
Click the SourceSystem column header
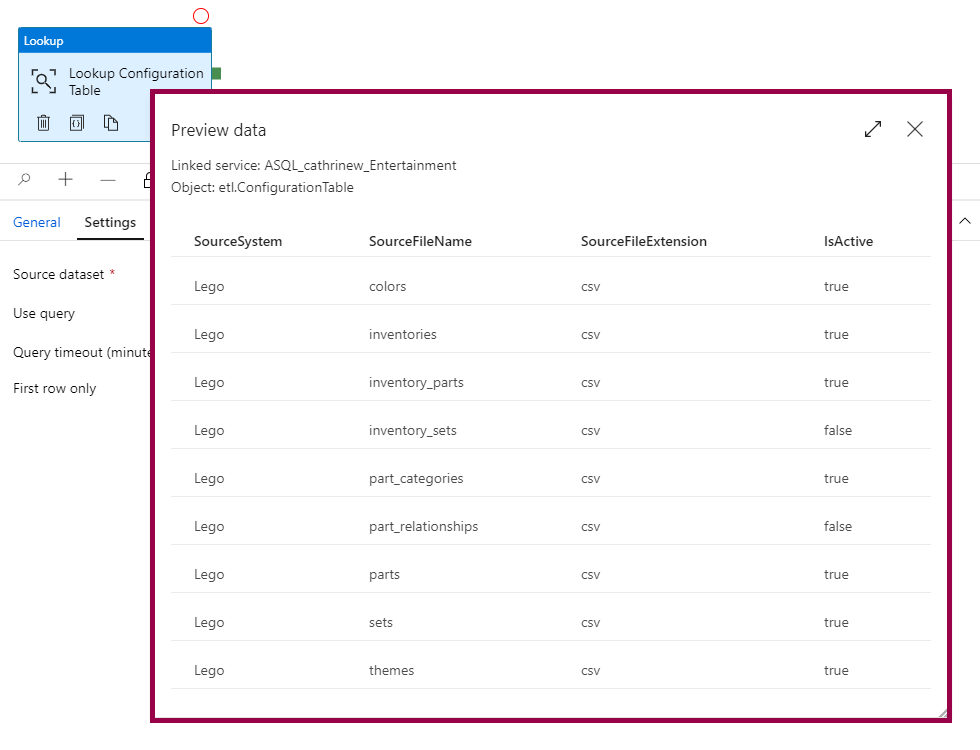(238, 241)
